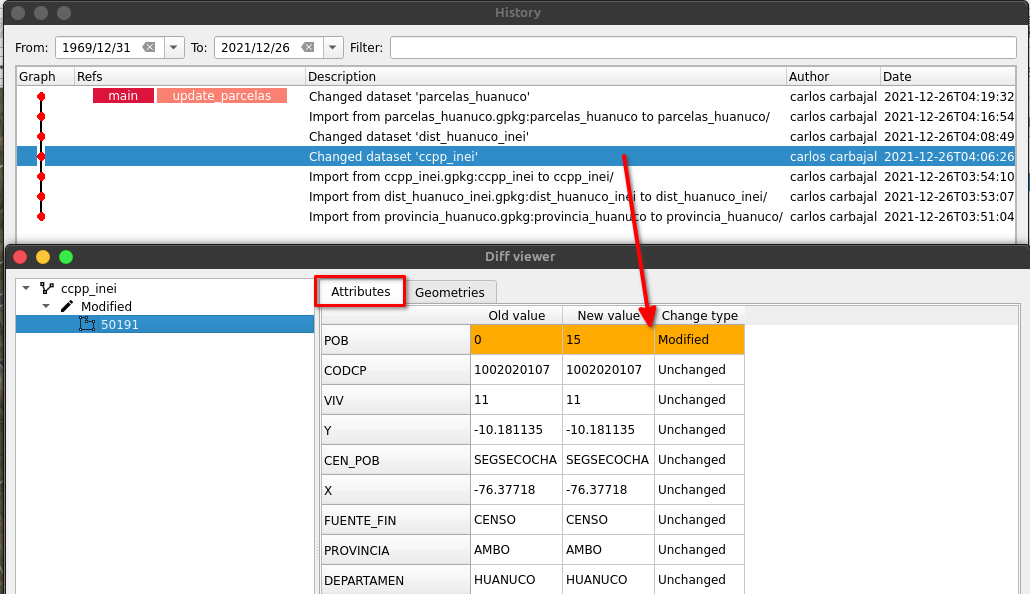Maximize the Diff viewer window
Screen dimensions: 1030x594
pyautogui.click(x=66, y=257)
